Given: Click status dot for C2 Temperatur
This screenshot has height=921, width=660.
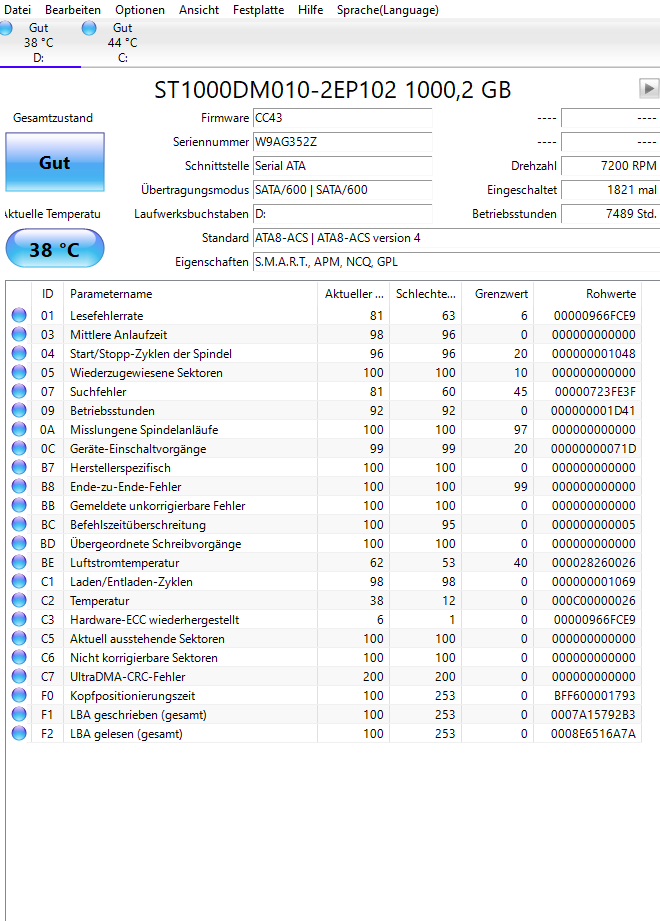Looking at the screenshot, I should click(x=19, y=600).
